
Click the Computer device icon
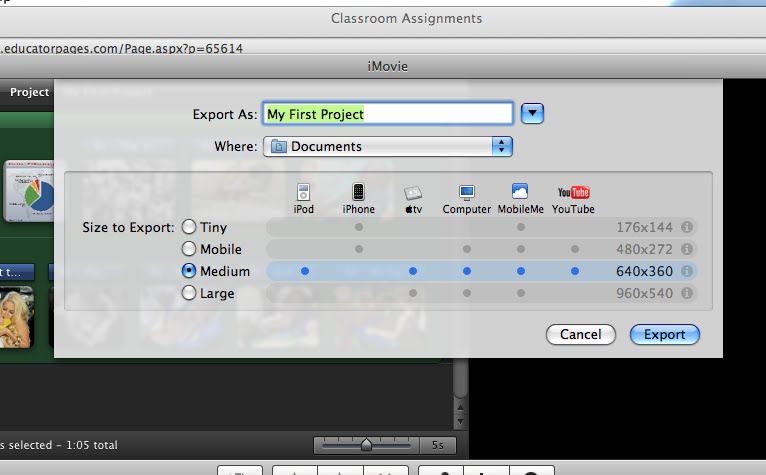(x=467, y=193)
